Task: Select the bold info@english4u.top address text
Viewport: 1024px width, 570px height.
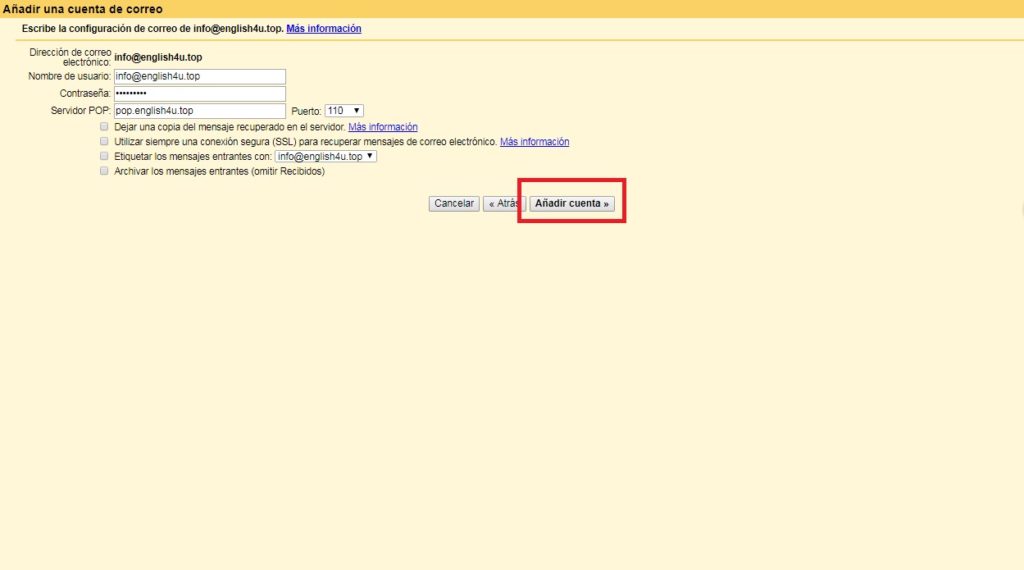Action: click(158, 57)
